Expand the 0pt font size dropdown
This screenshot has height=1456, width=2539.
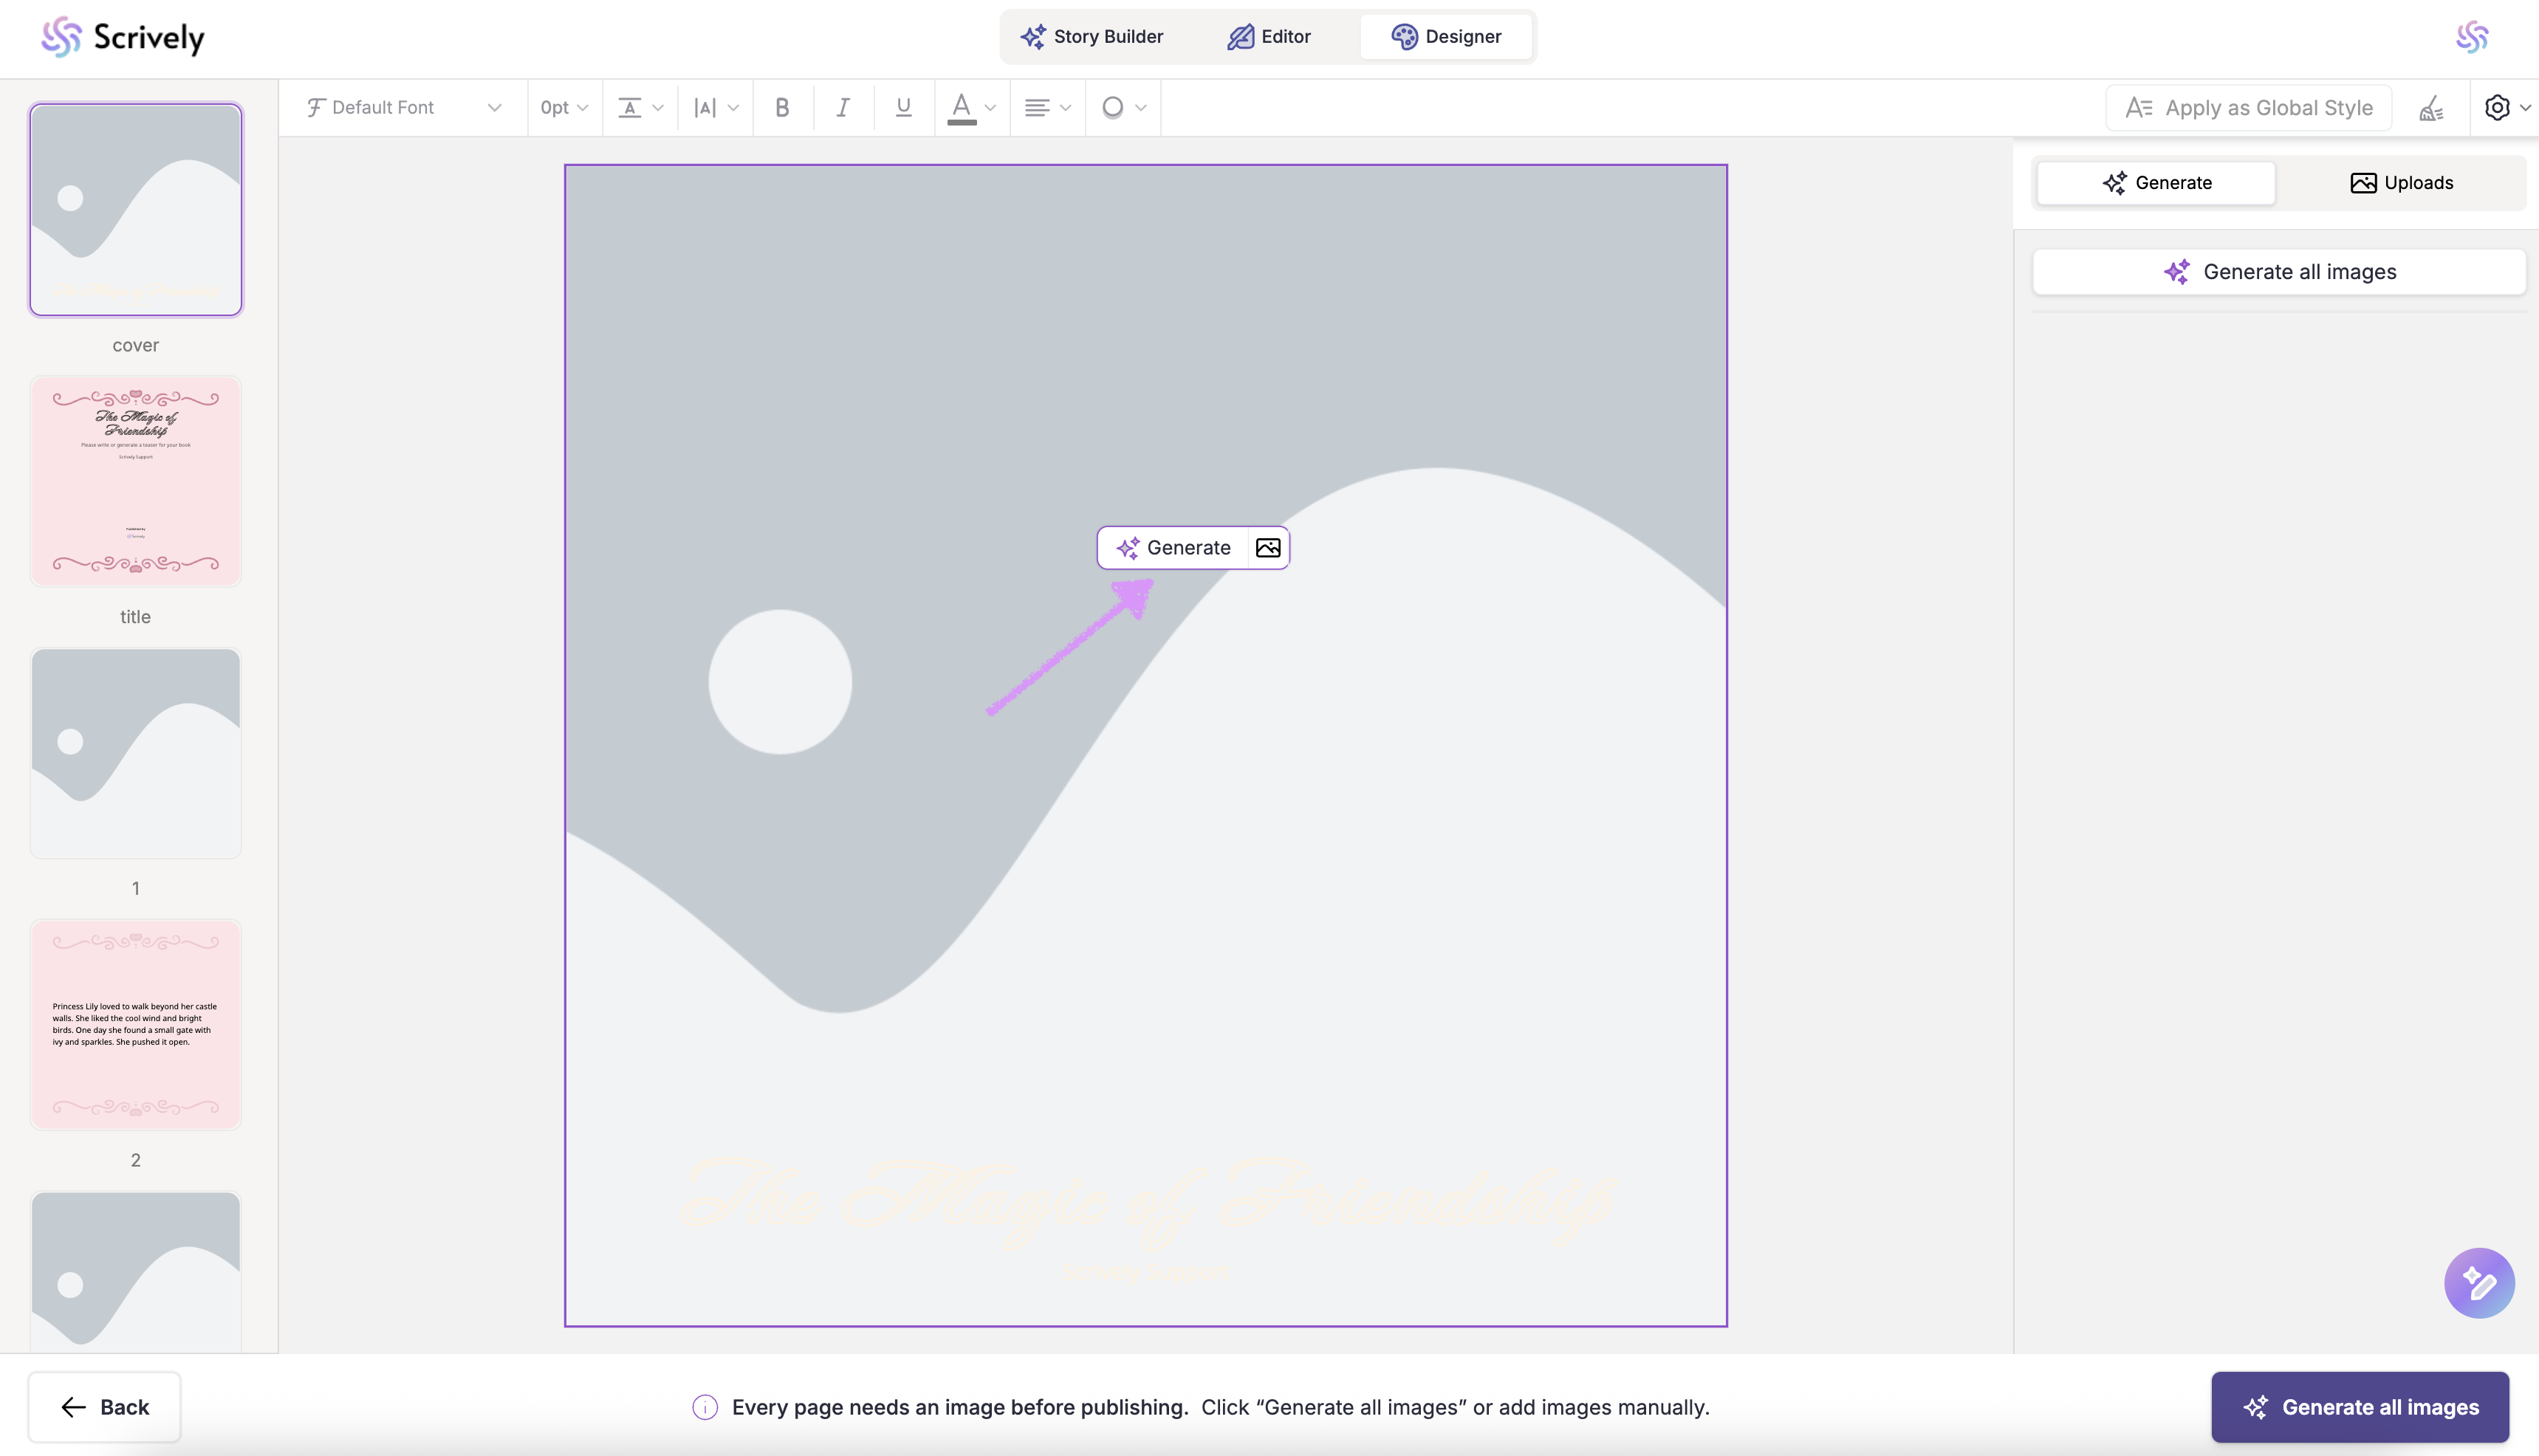[x=564, y=107]
